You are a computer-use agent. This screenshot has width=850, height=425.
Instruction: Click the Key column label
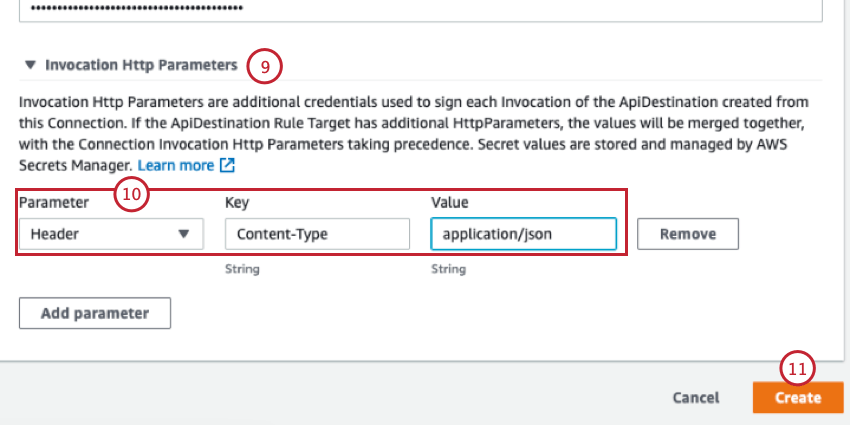point(235,202)
